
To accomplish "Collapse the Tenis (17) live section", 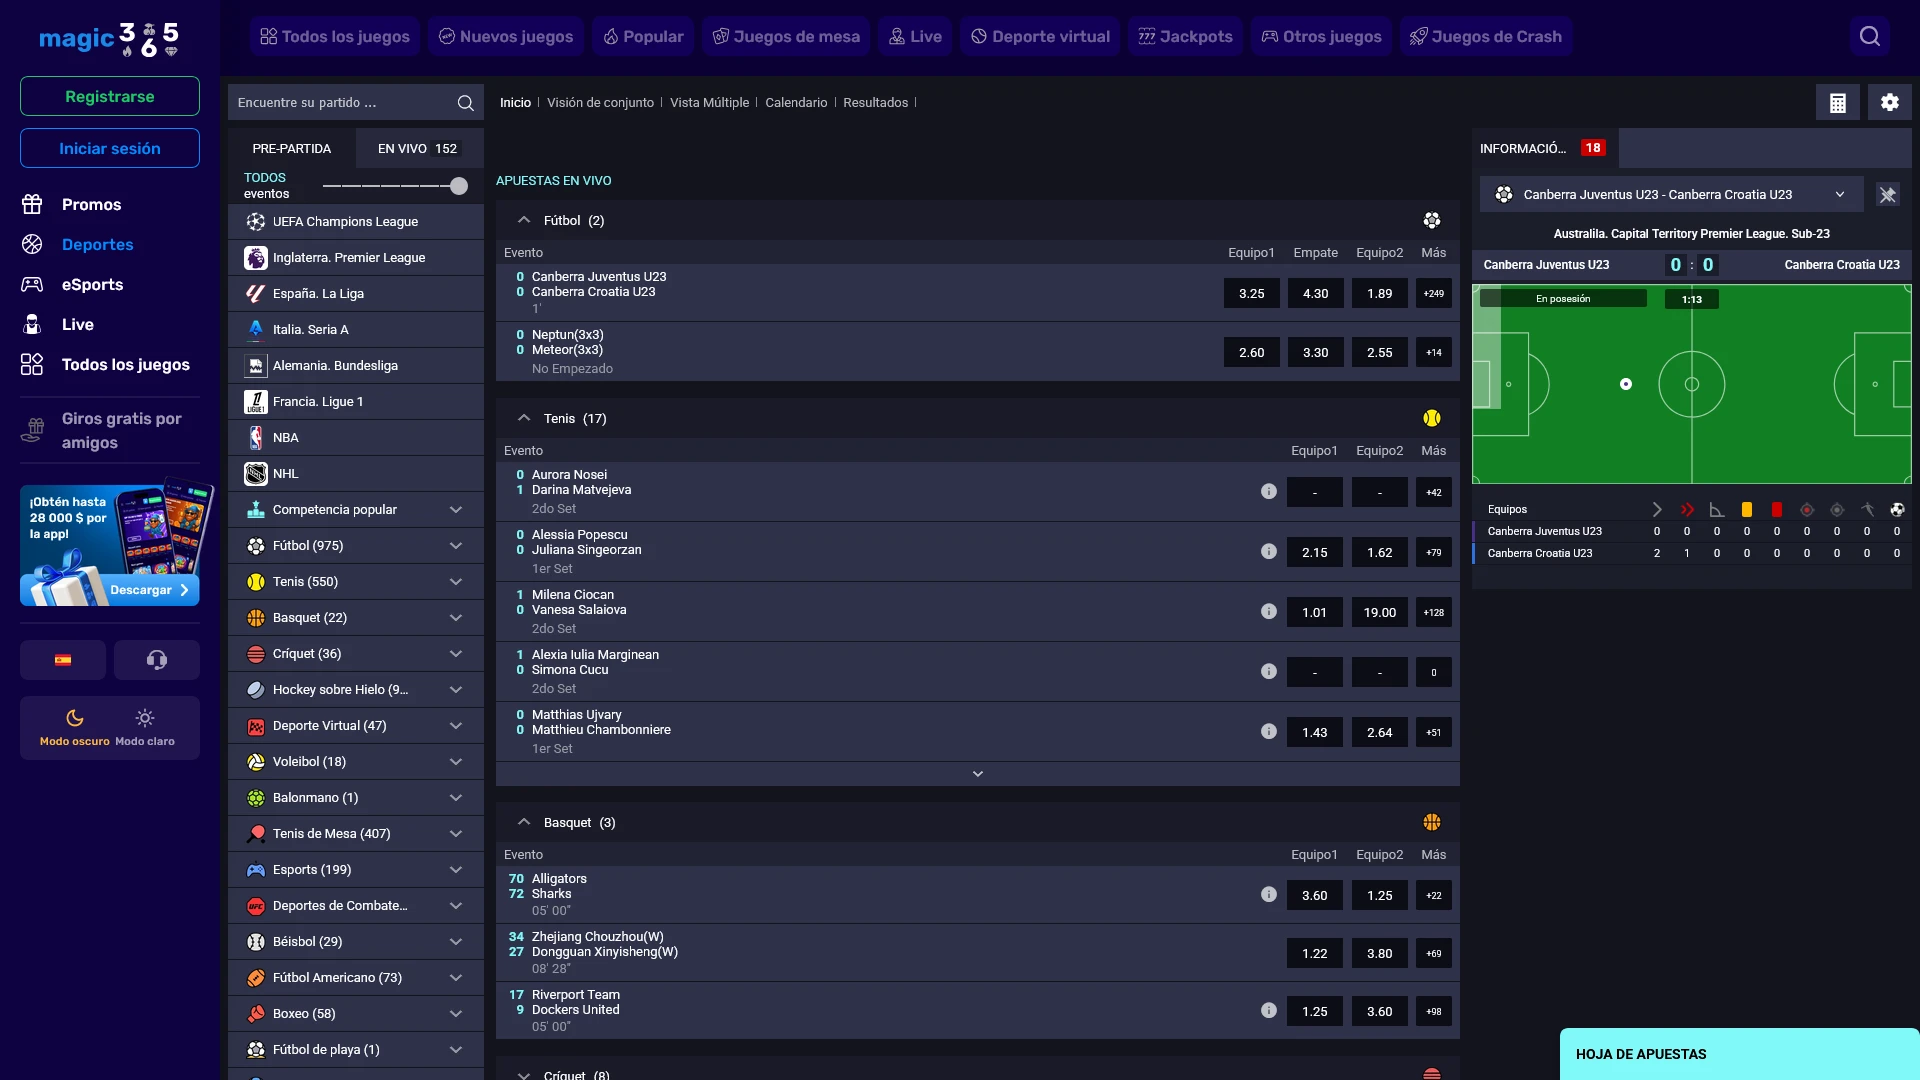I will click(x=524, y=418).
